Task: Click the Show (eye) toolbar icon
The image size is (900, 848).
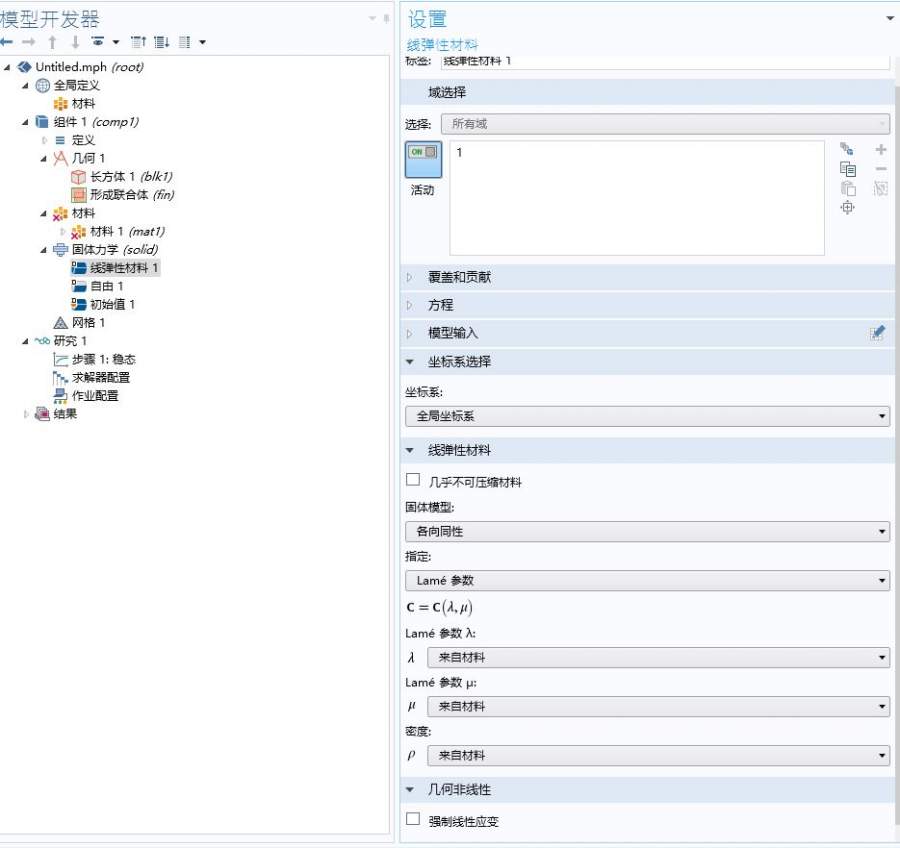Action: [x=98, y=41]
